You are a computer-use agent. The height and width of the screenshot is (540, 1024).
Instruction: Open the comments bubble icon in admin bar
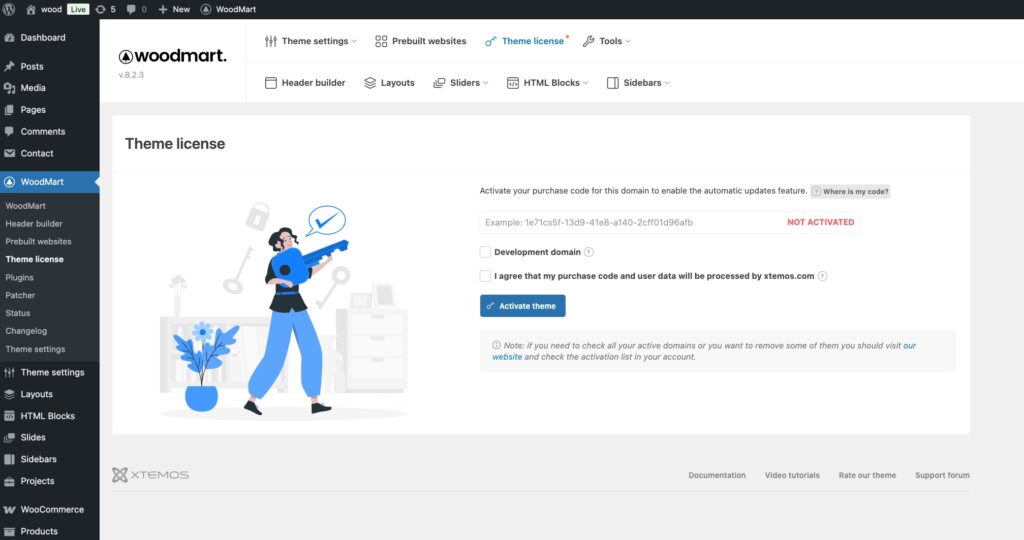coord(131,9)
